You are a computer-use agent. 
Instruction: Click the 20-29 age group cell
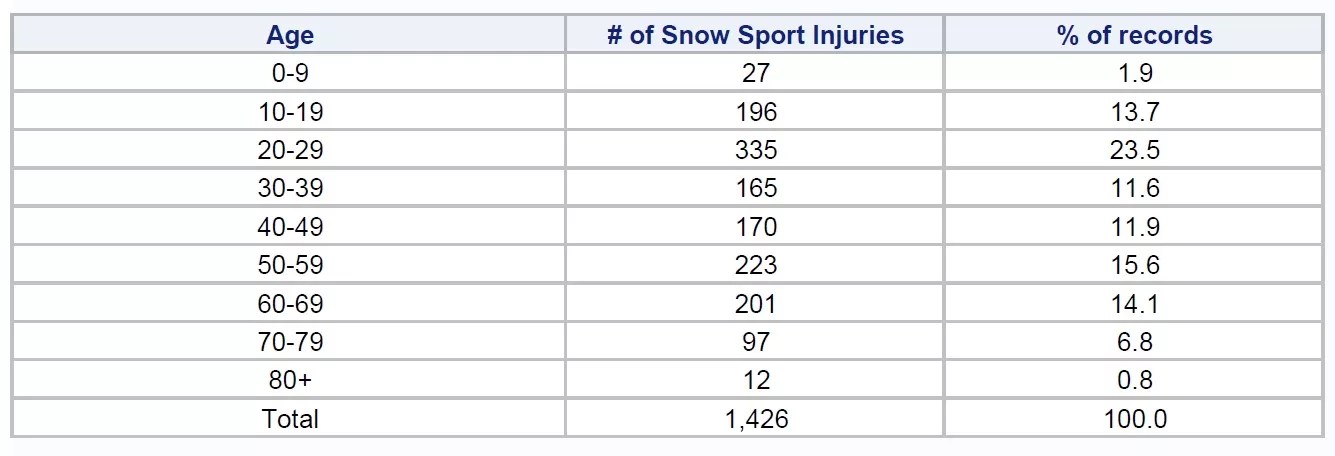point(290,150)
